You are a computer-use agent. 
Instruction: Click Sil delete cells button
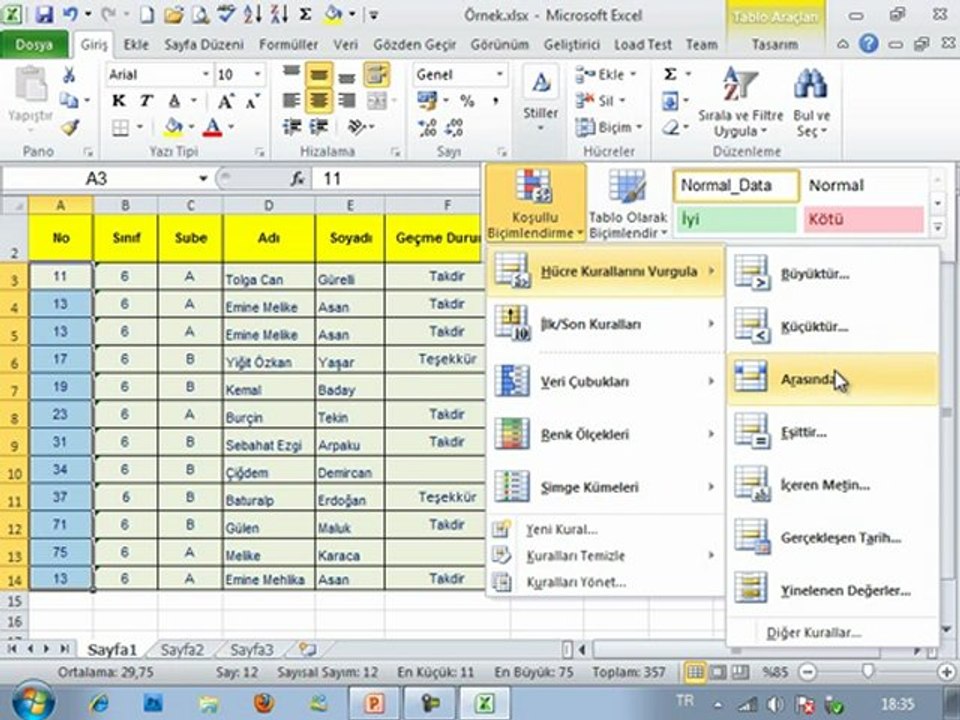coord(600,100)
